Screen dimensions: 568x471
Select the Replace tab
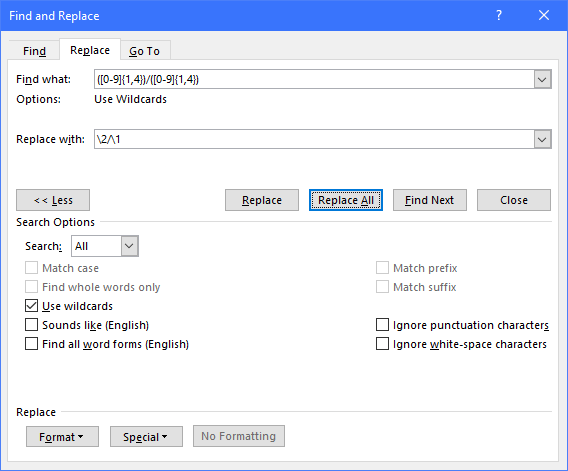pos(90,50)
